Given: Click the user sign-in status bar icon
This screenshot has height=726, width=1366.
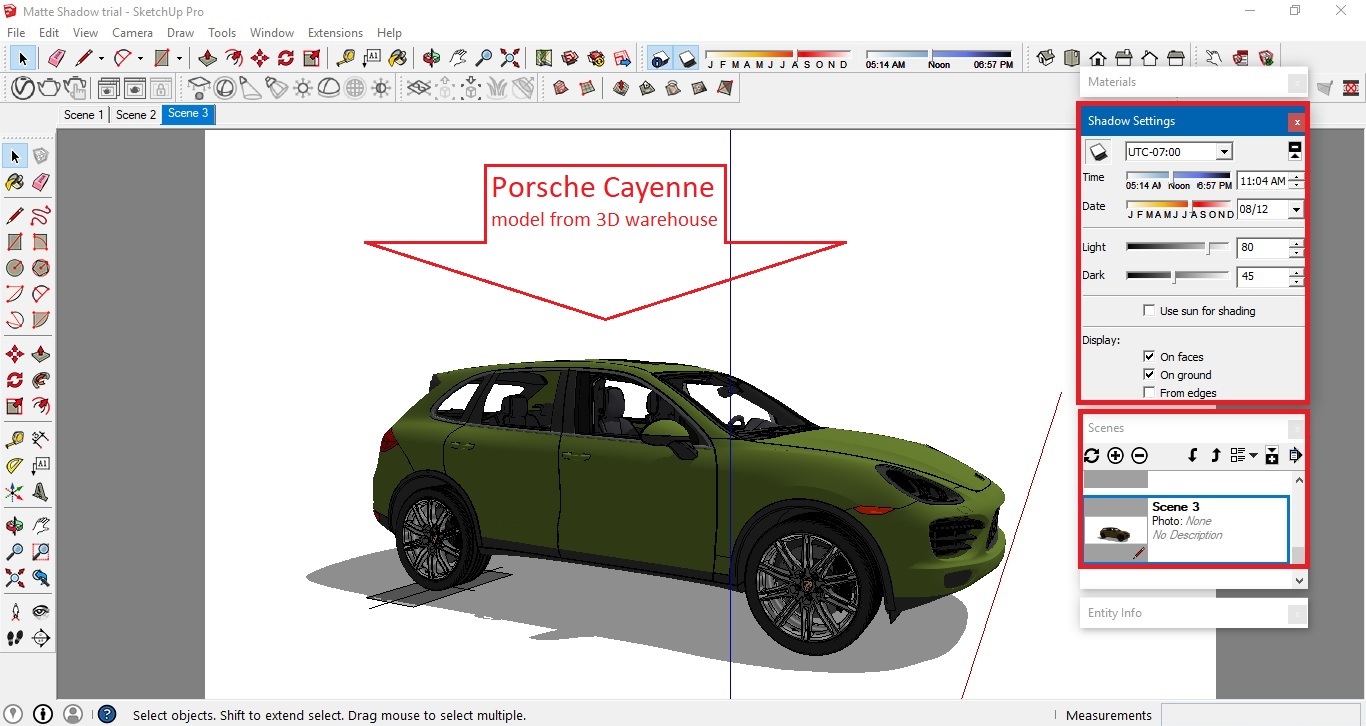Looking at the screenshot, I should 73,714.
